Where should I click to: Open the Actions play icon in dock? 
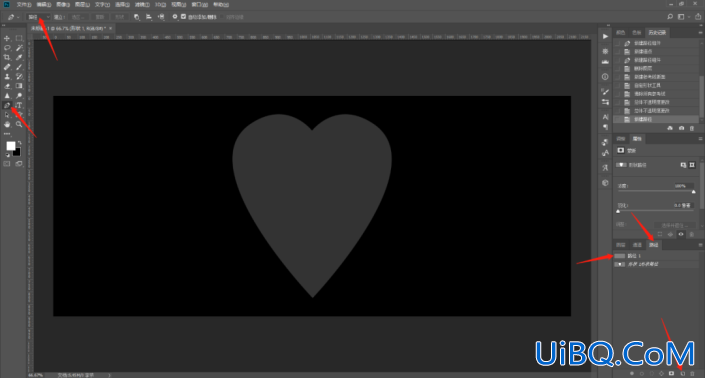[605, 36]
